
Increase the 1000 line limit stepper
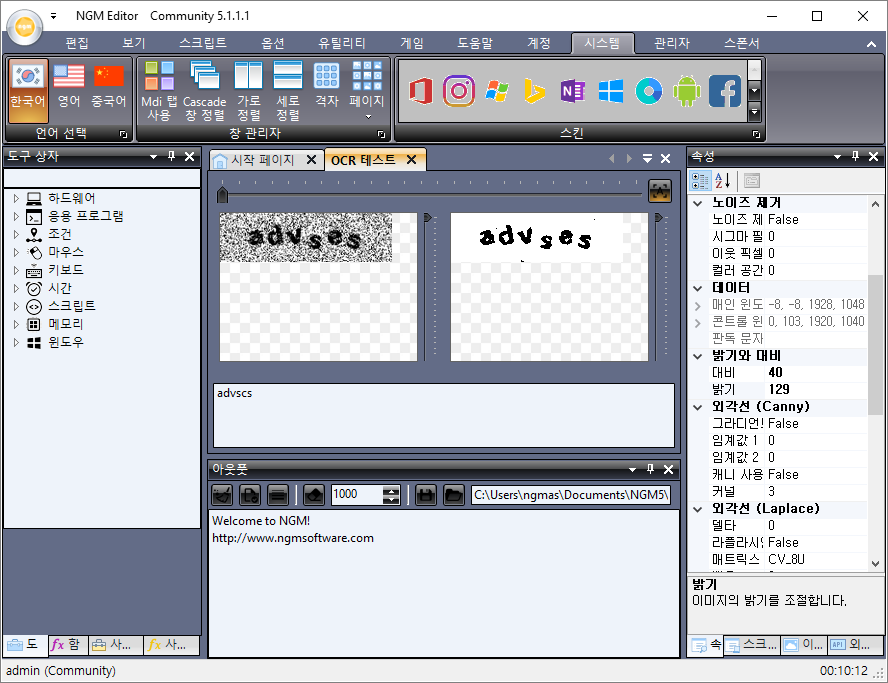coord(391,490)
